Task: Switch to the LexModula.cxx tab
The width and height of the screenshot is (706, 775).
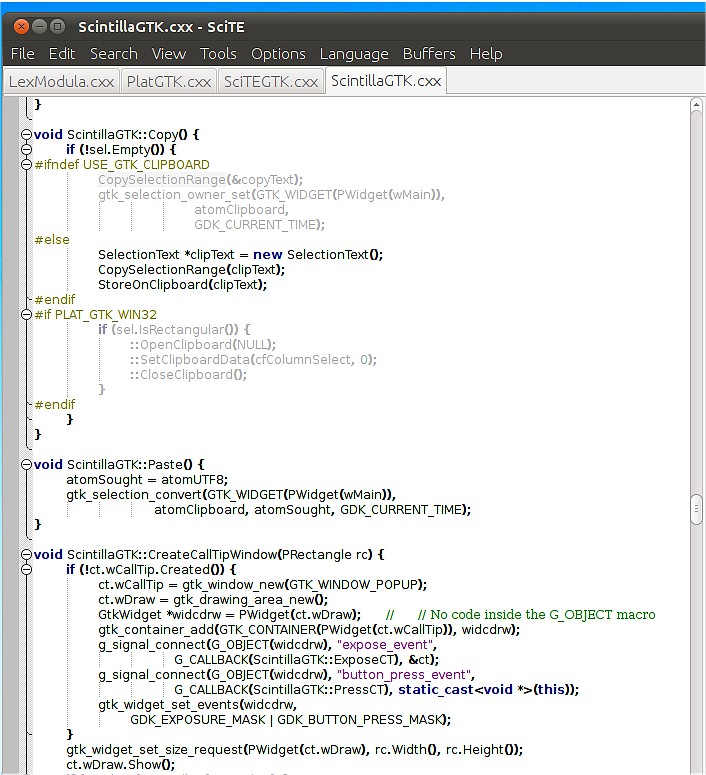Action: 61,82
